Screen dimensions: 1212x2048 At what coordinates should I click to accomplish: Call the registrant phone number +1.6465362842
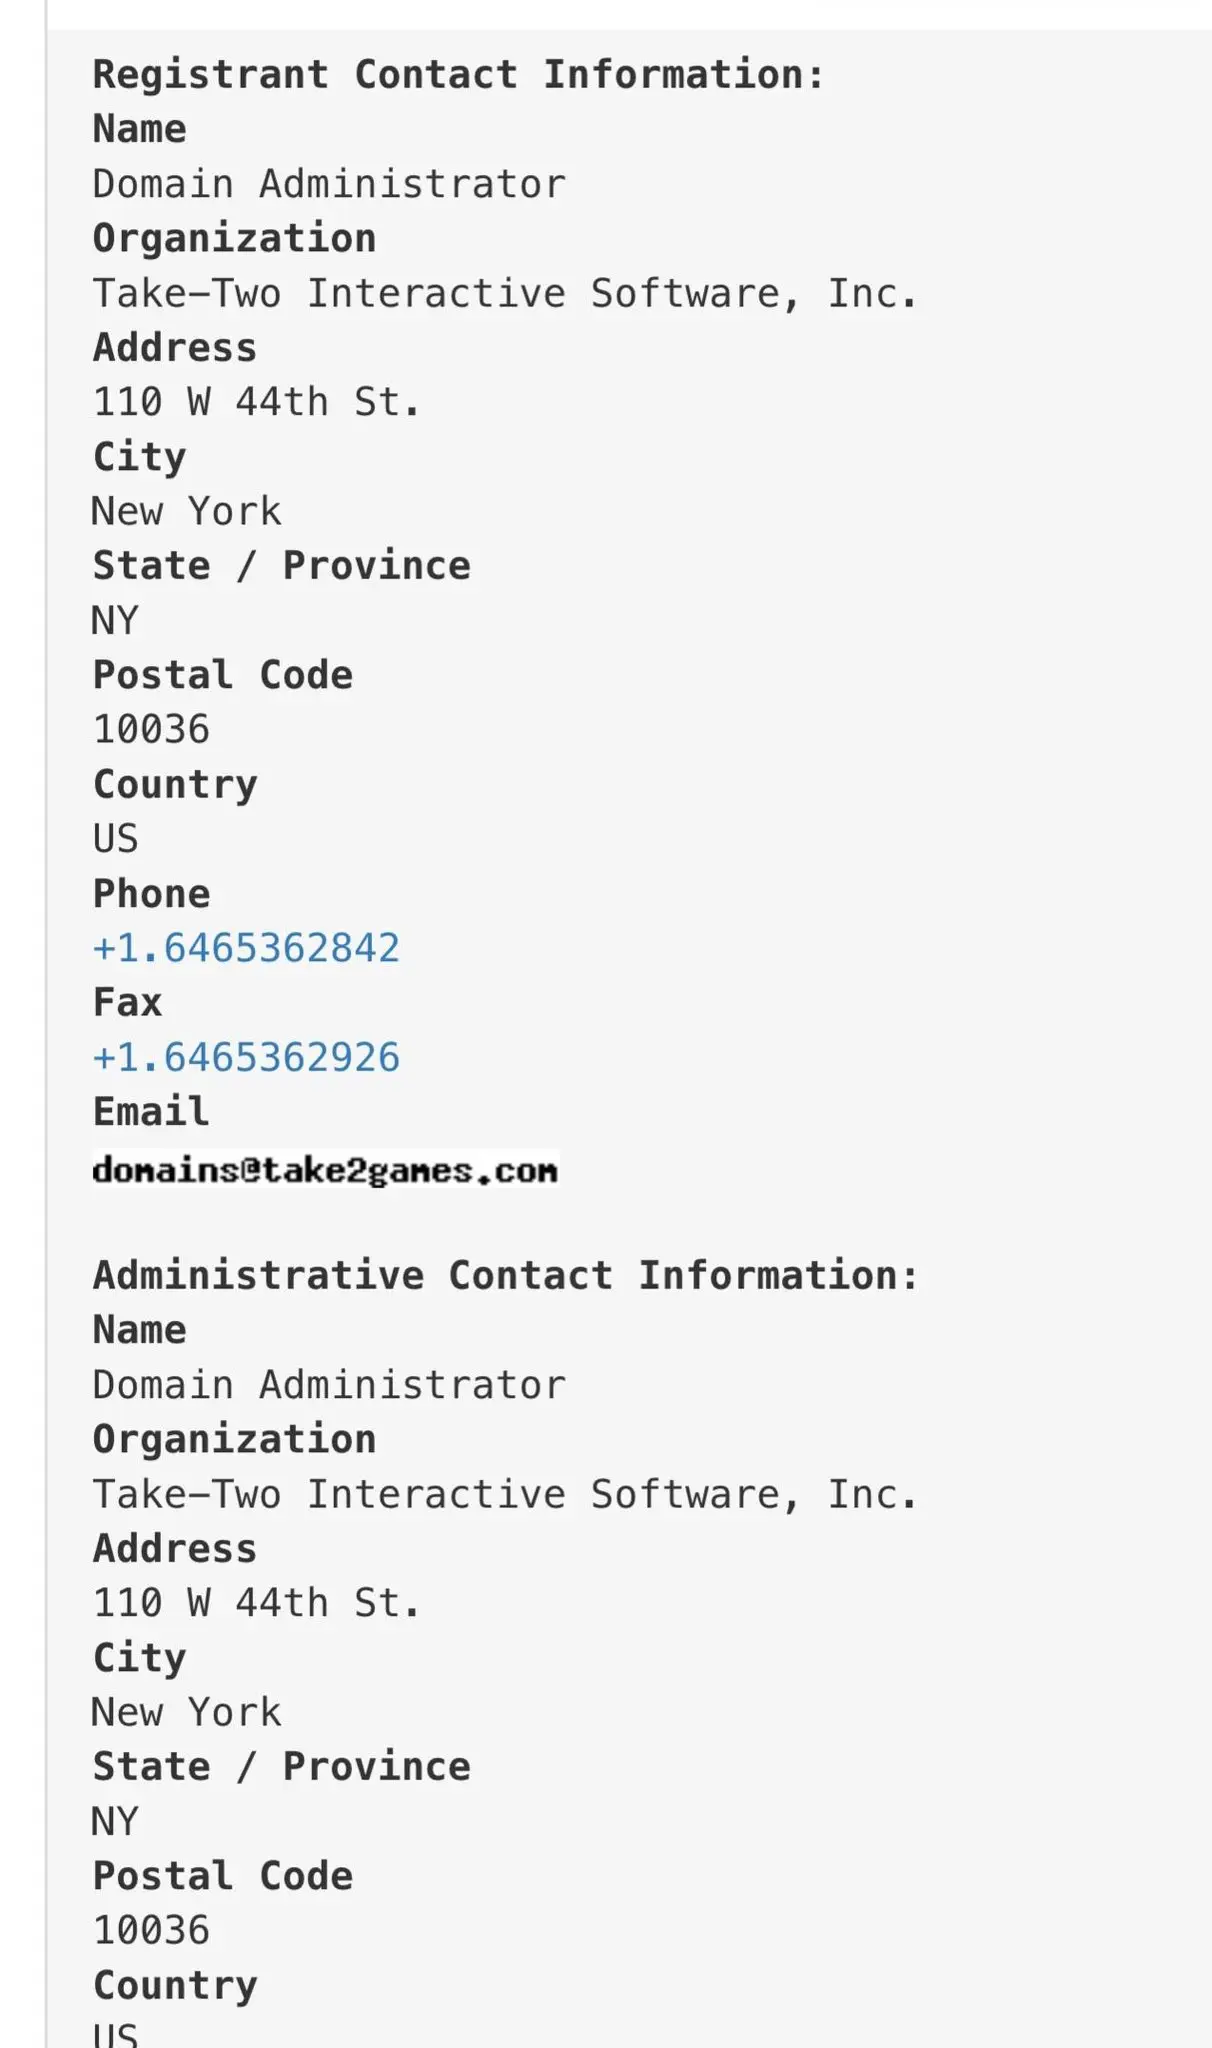click(246, 948)
